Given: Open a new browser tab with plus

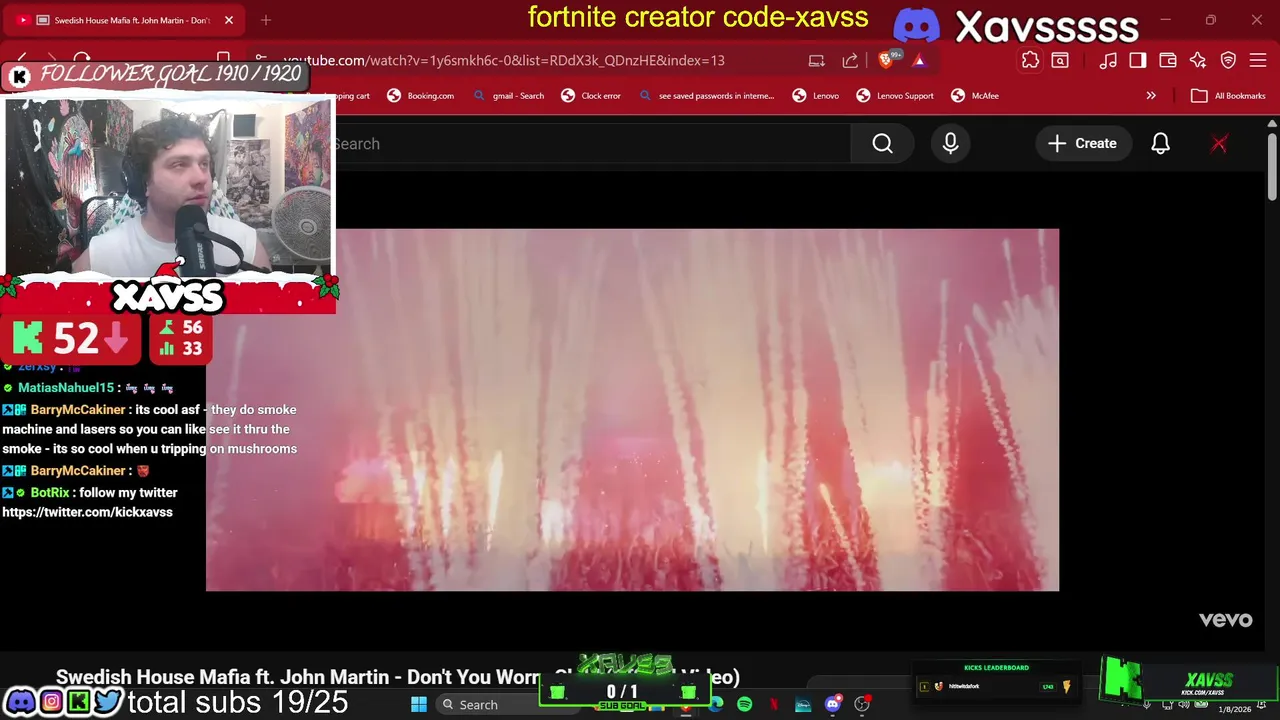Looking at the screenshot, I should (266, 20).
